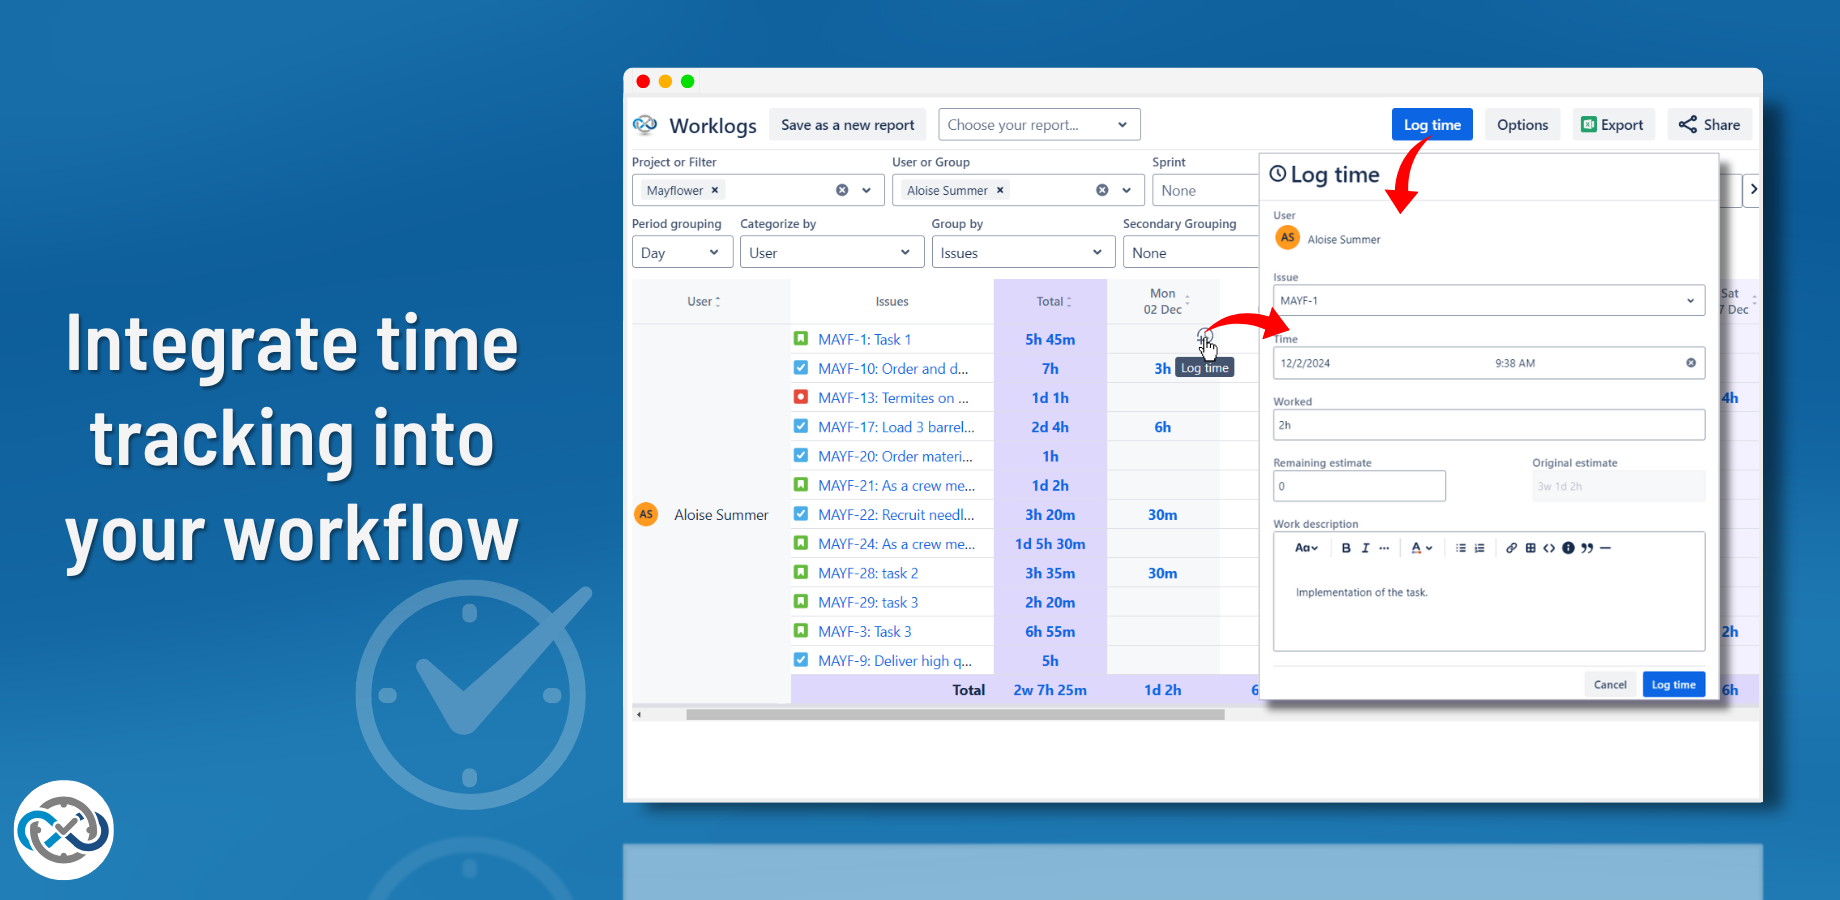Clear all Project or Filter selections
The width and height of the screenshot is (1840, 900).
[842, 190]
